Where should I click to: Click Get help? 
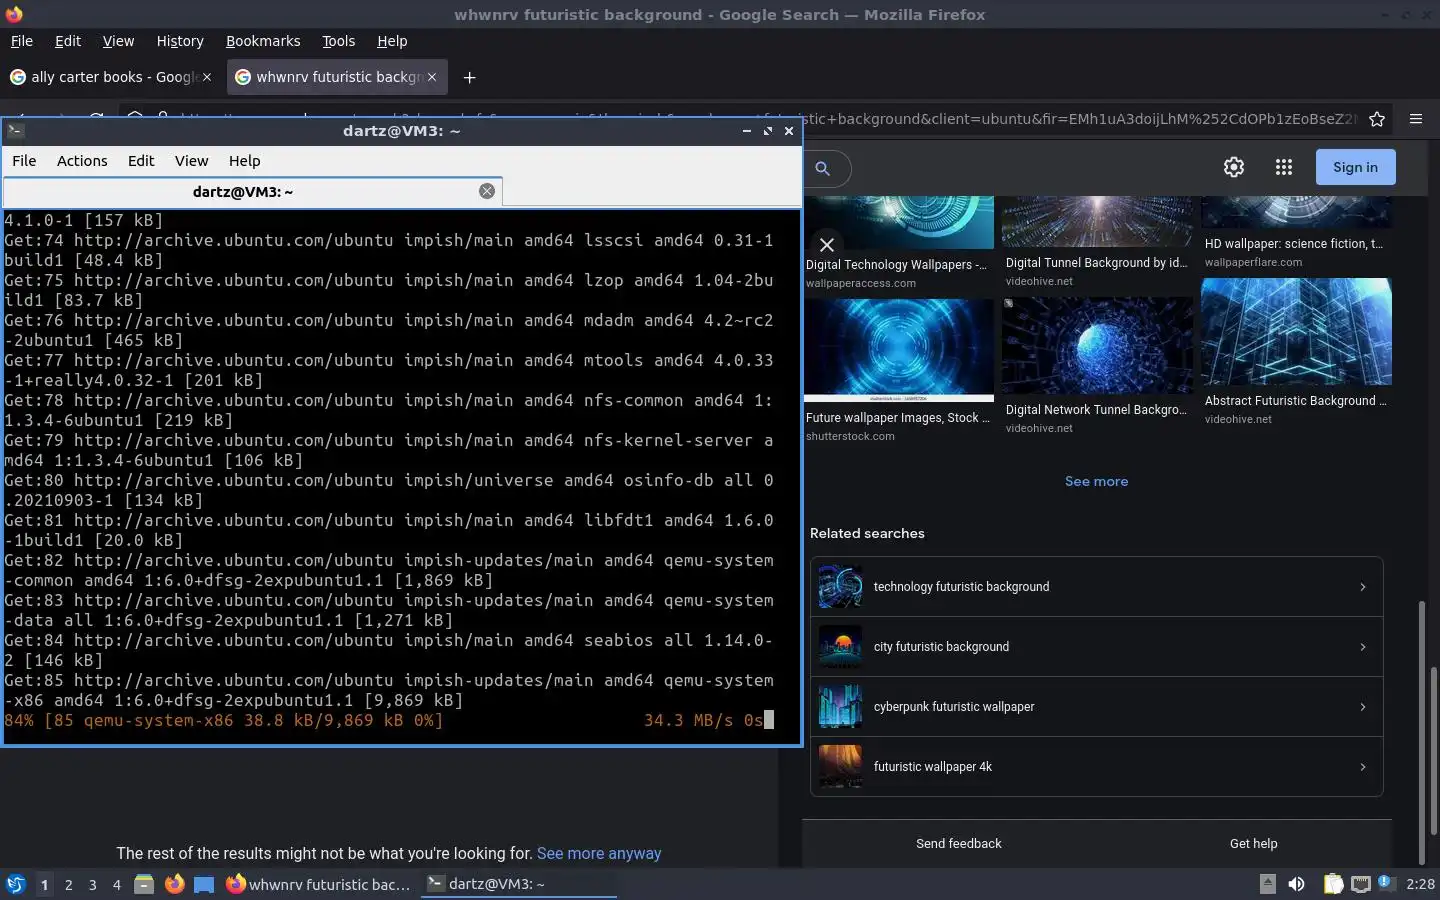(1253, 843)
